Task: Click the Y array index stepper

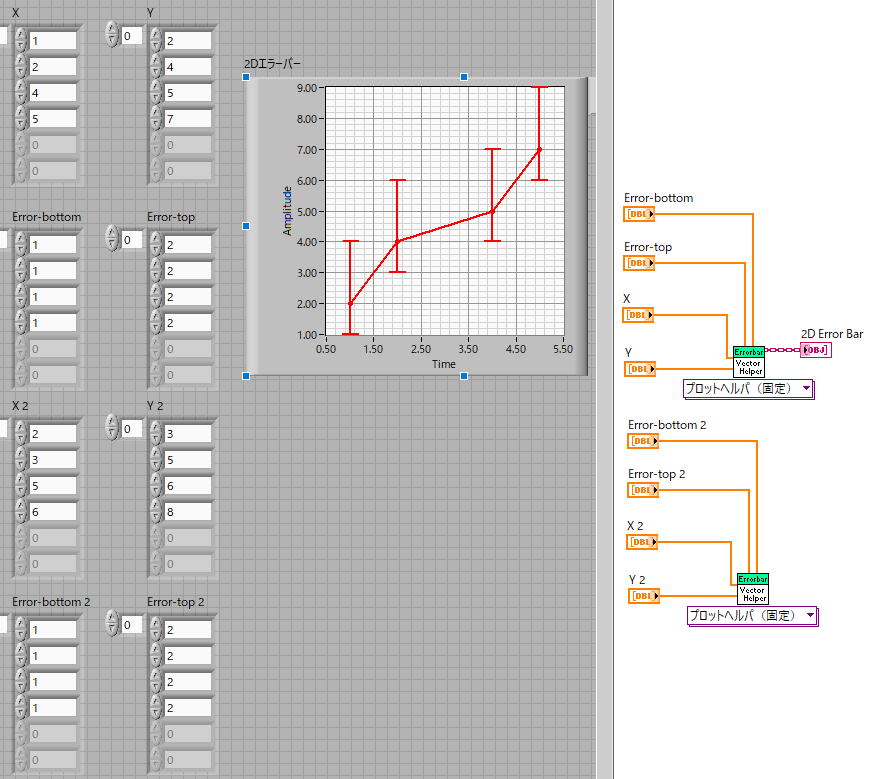Action: point(113,36)
